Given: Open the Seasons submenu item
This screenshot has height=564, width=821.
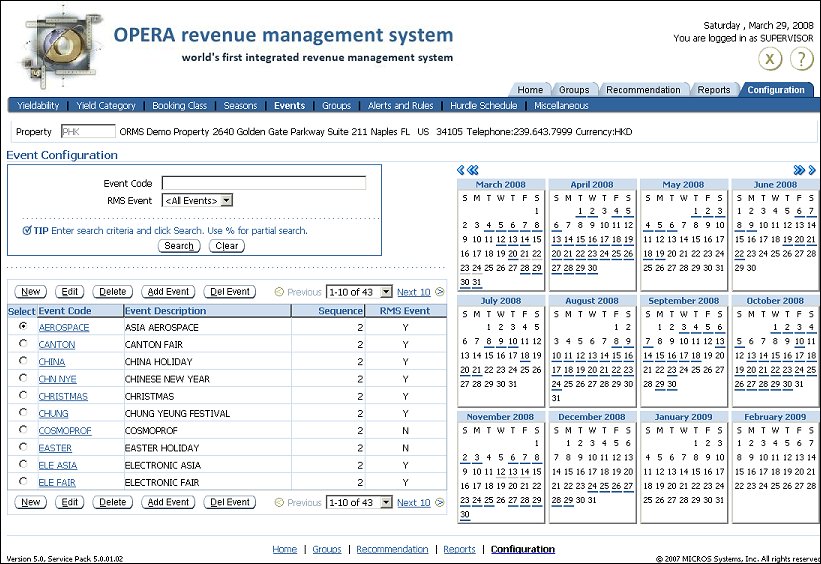Looking at the screenshot, I should pos(240,106).
